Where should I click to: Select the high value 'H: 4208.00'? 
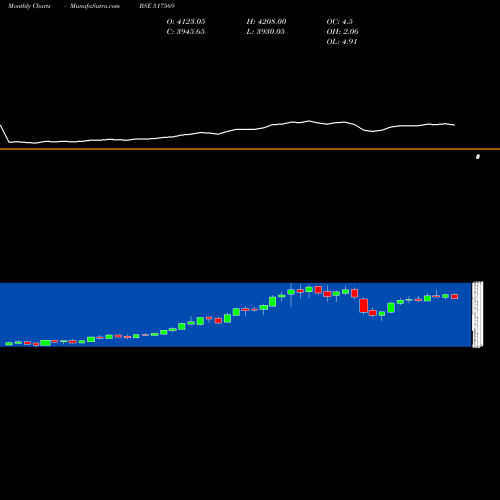click(266, 22)
